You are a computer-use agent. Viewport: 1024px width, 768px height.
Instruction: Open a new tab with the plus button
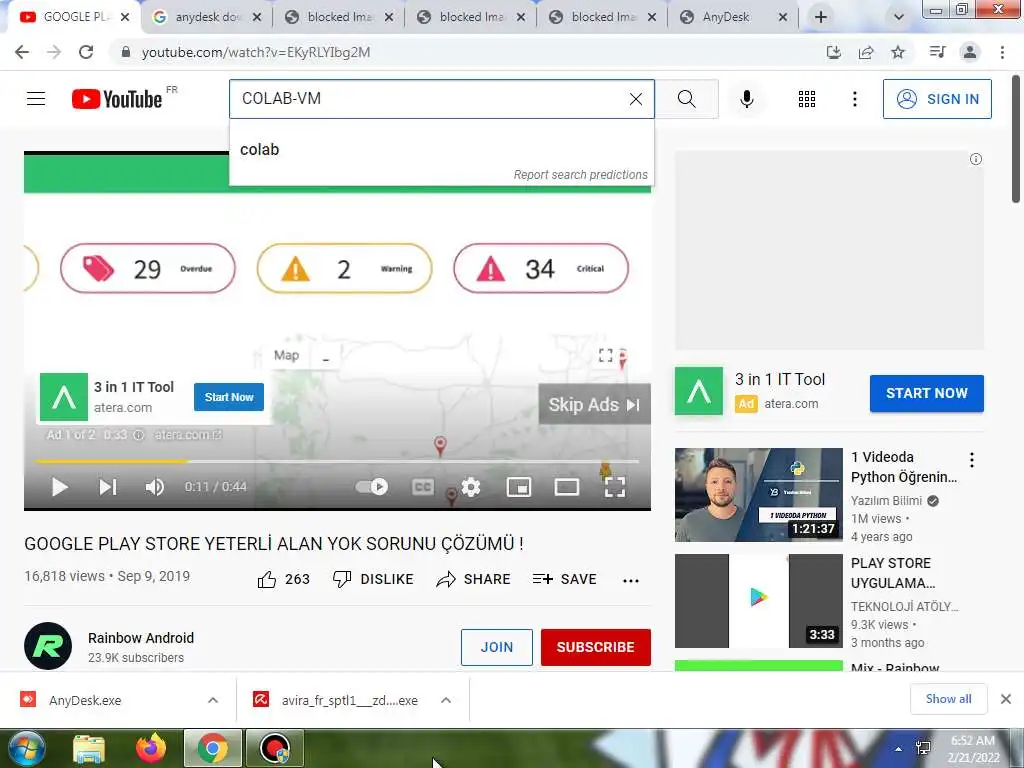(820, 17)
